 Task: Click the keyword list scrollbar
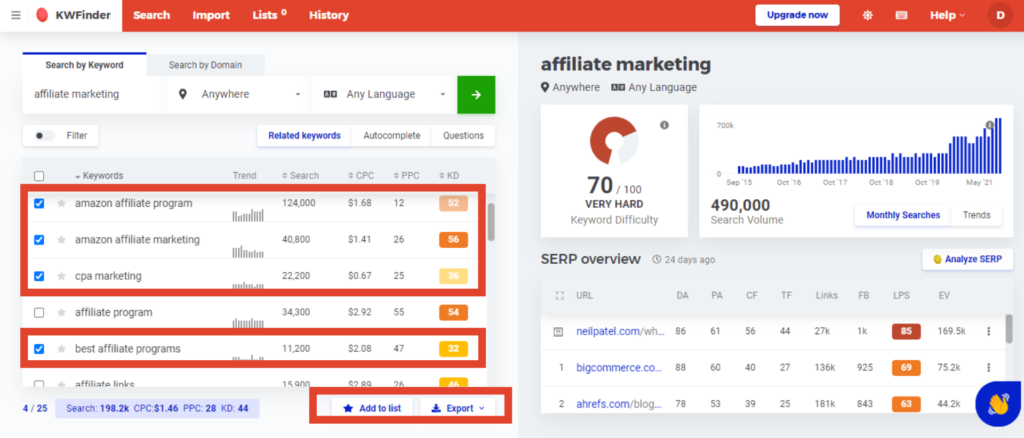491,222
